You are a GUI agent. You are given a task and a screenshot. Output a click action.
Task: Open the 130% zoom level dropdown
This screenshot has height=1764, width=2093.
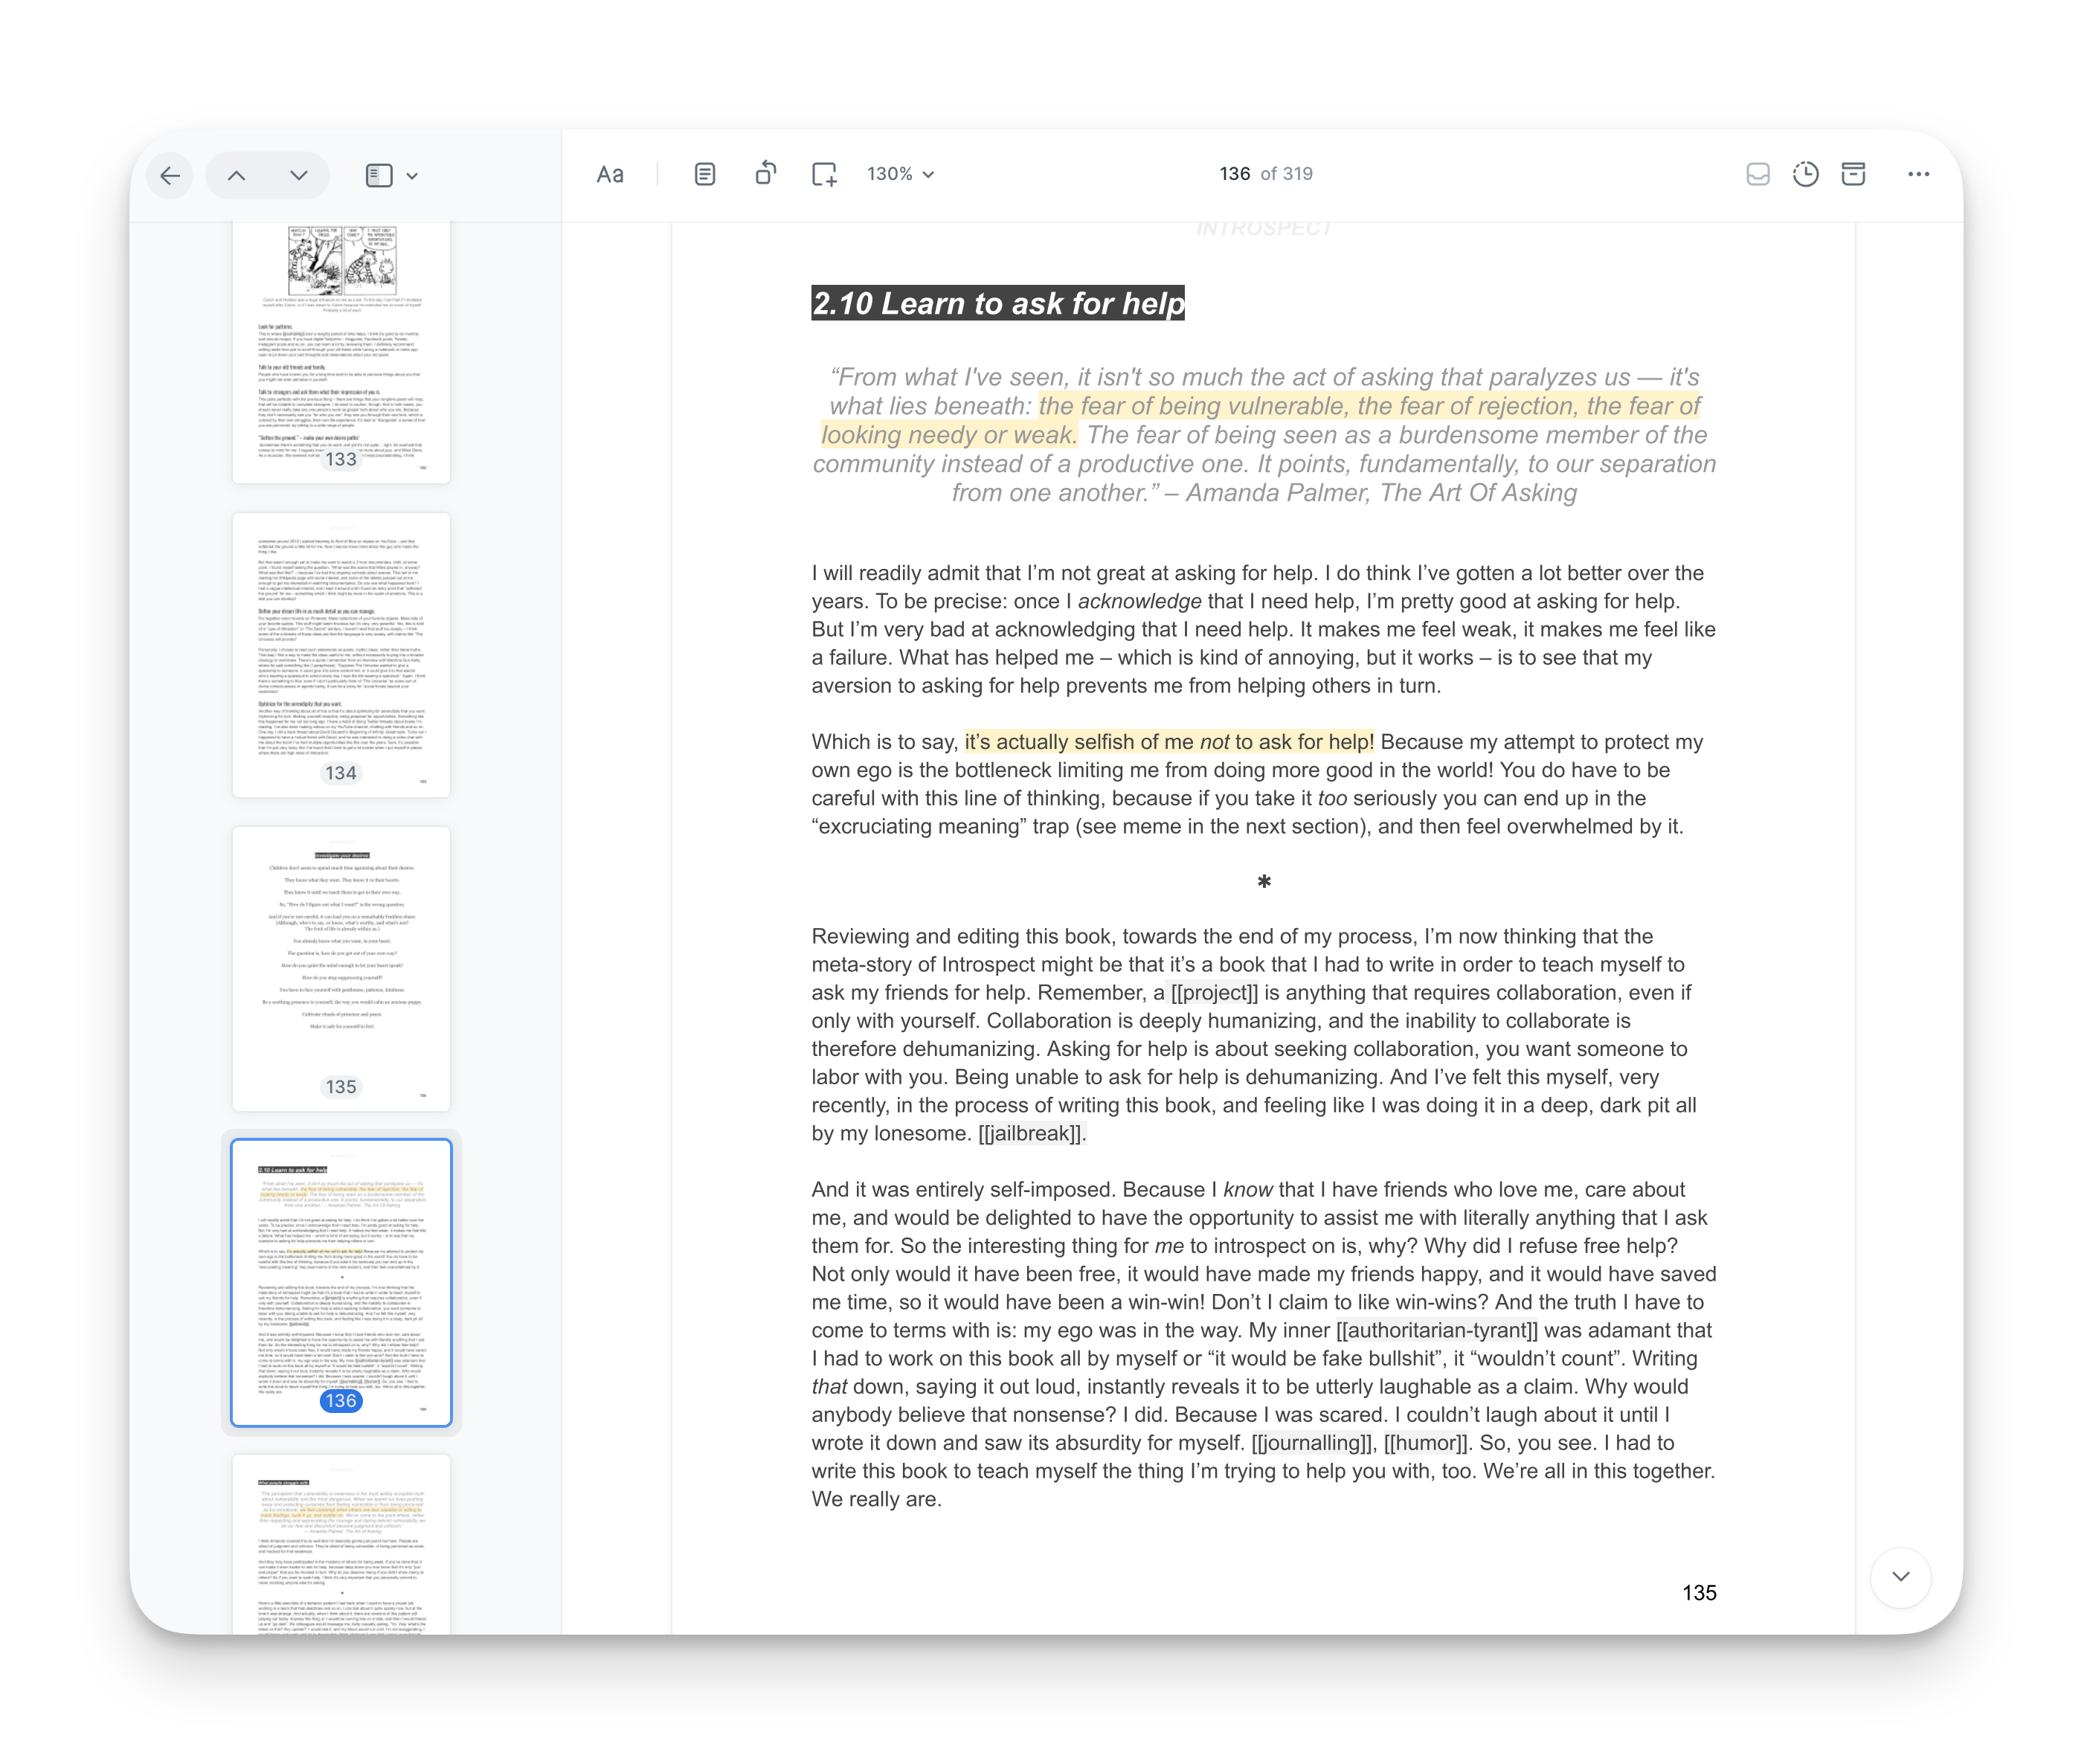pyautogui.click(x=899, y=174)
